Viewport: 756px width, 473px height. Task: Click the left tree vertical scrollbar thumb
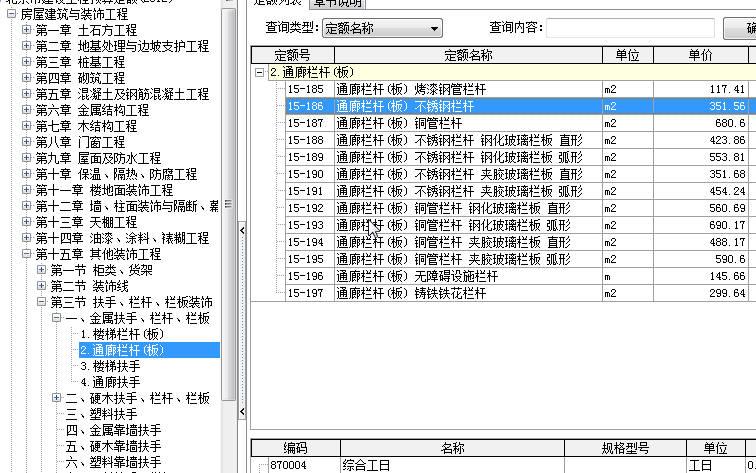[229, 204]
